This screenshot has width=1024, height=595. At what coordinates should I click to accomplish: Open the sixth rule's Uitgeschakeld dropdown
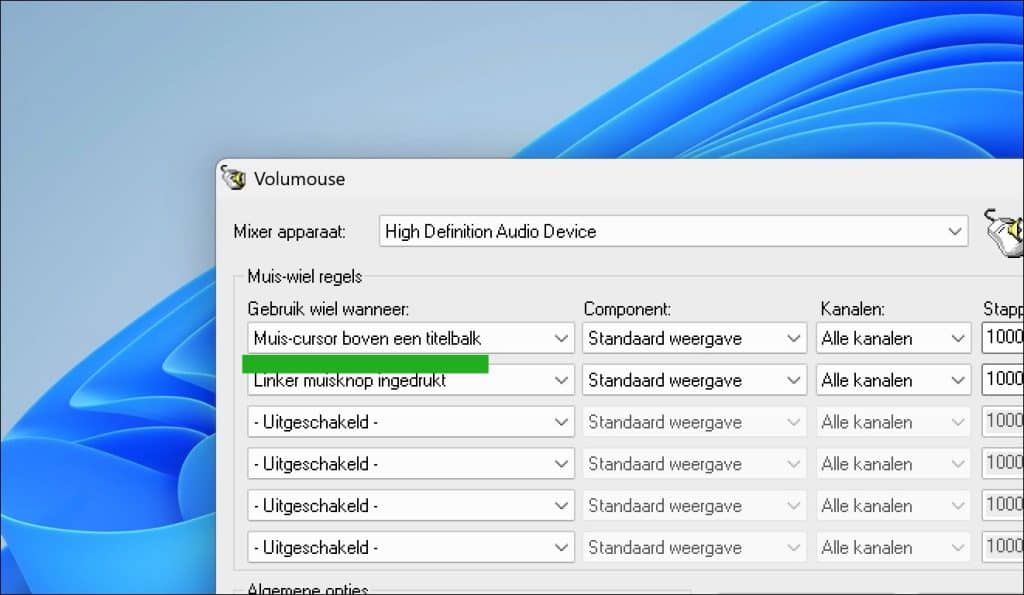pos(411,547)
